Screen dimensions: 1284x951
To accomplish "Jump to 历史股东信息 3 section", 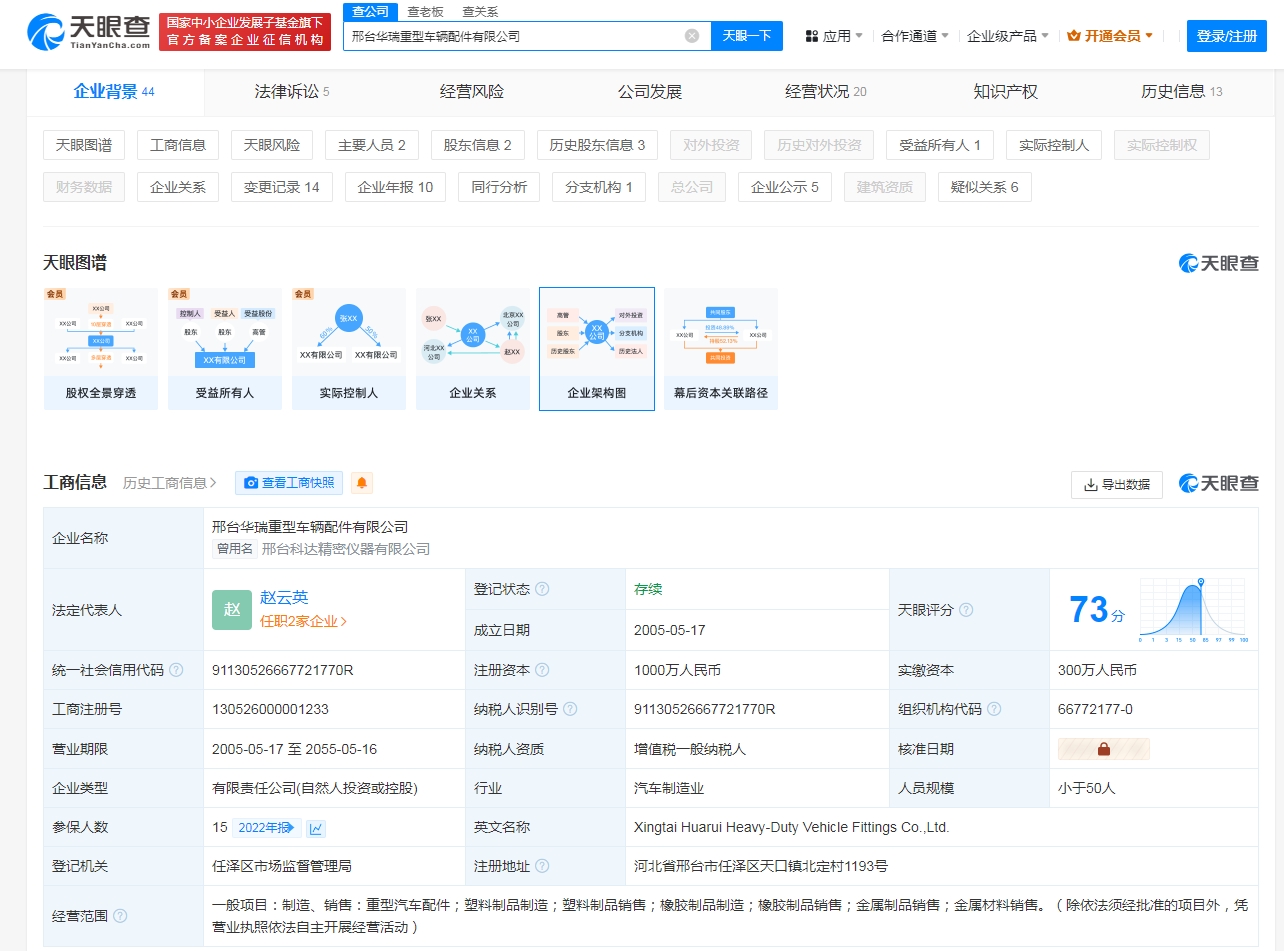I will (597, 145).
